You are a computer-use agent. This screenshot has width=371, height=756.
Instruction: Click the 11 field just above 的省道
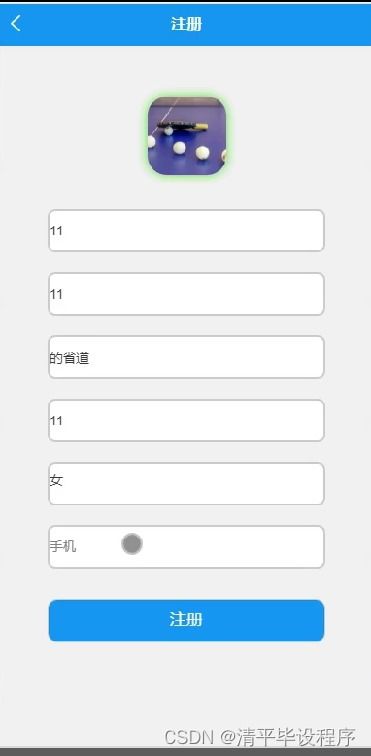[186, 294]
